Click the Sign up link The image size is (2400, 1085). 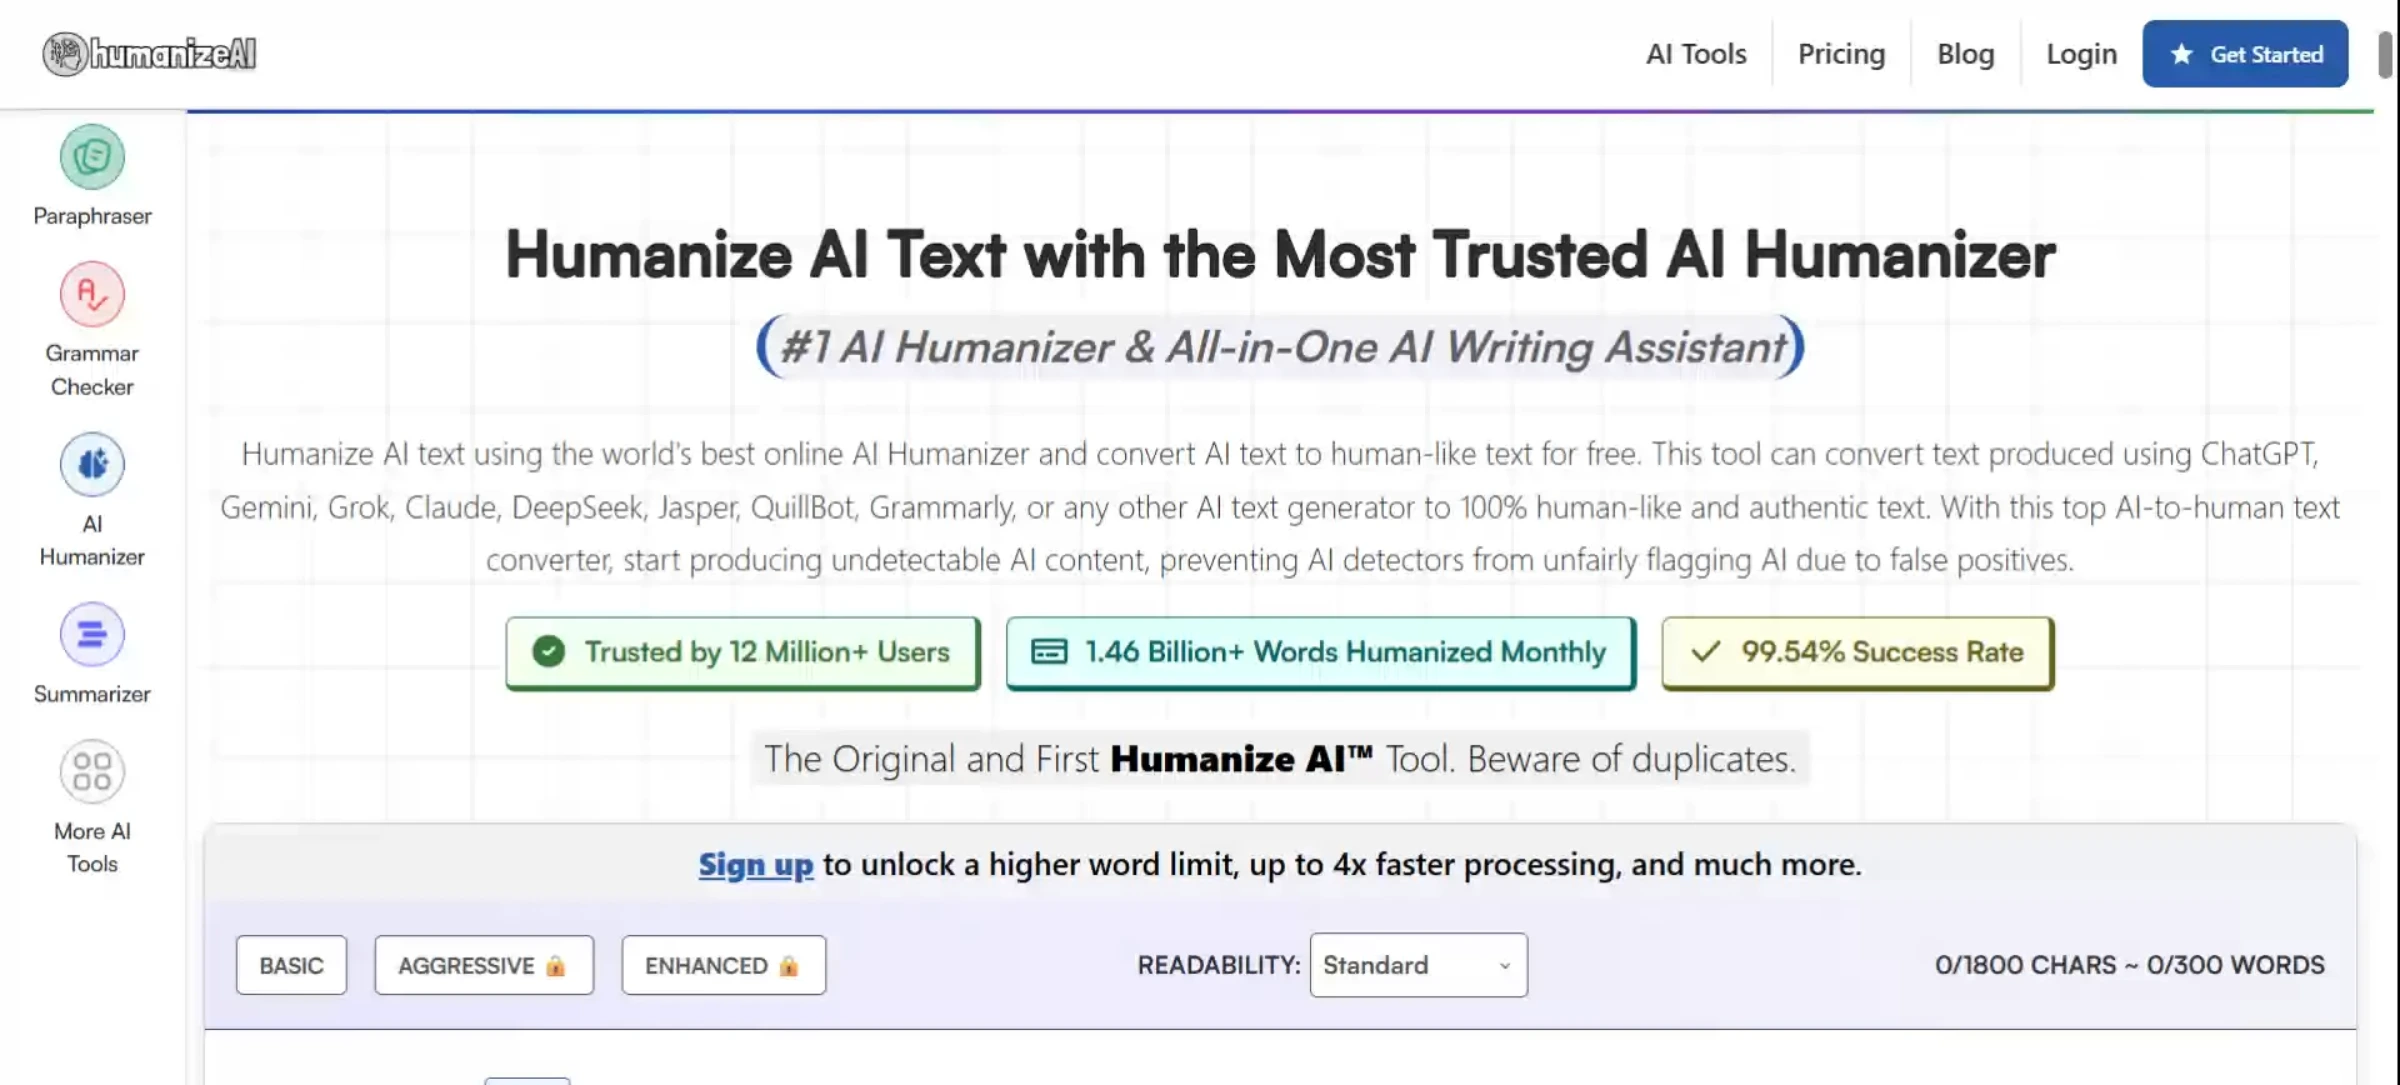click(755, 864)
